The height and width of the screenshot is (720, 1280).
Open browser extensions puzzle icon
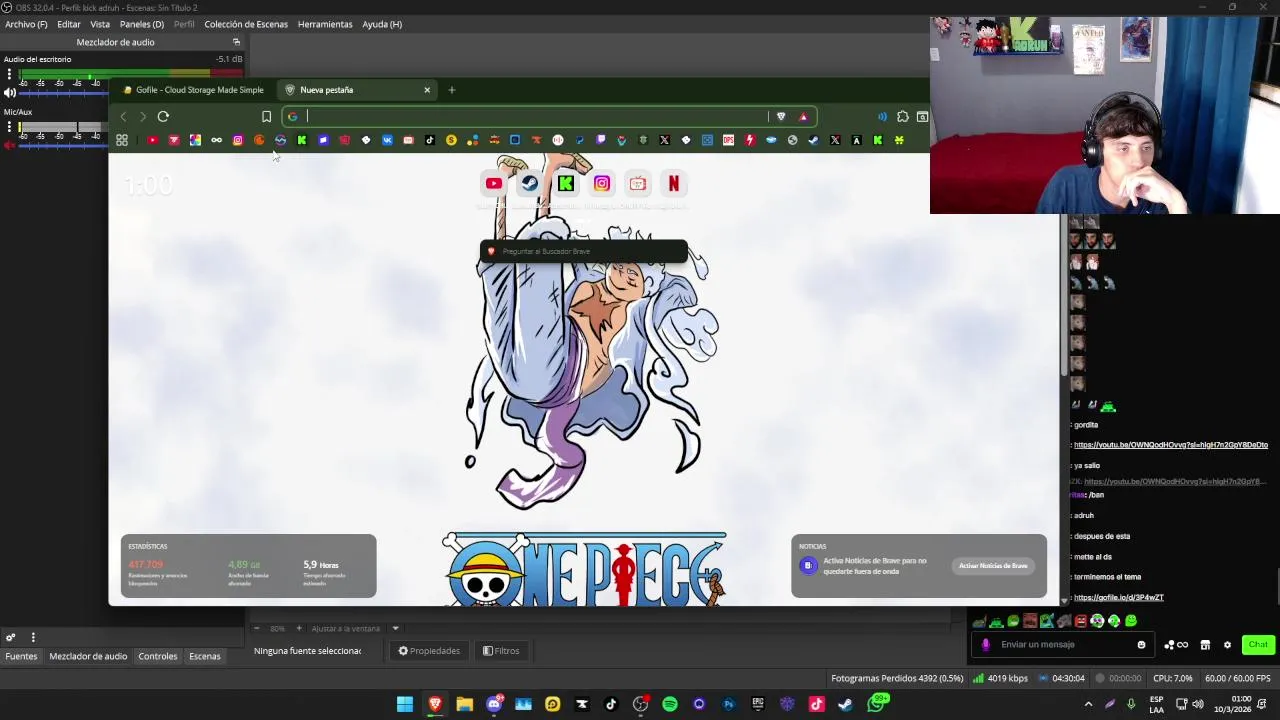[903, 116]
